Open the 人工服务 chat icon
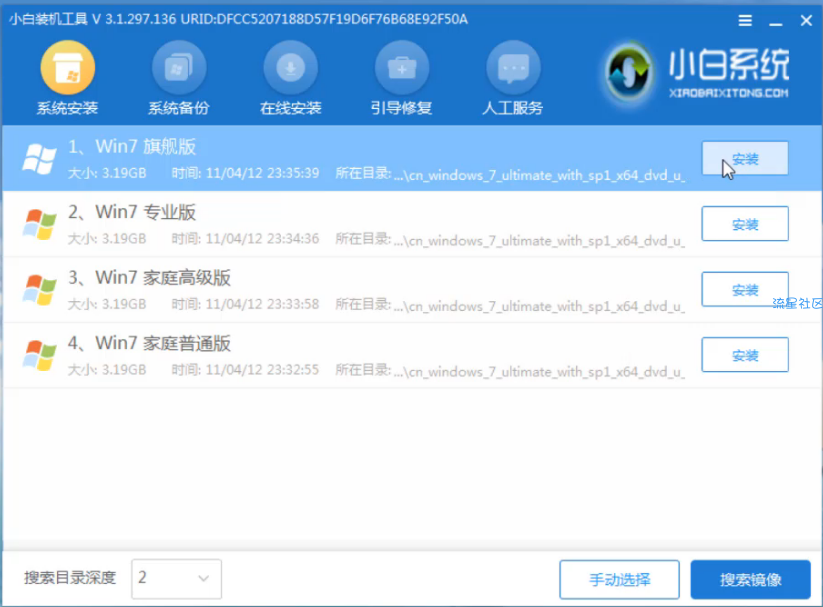 pos(513,68)
